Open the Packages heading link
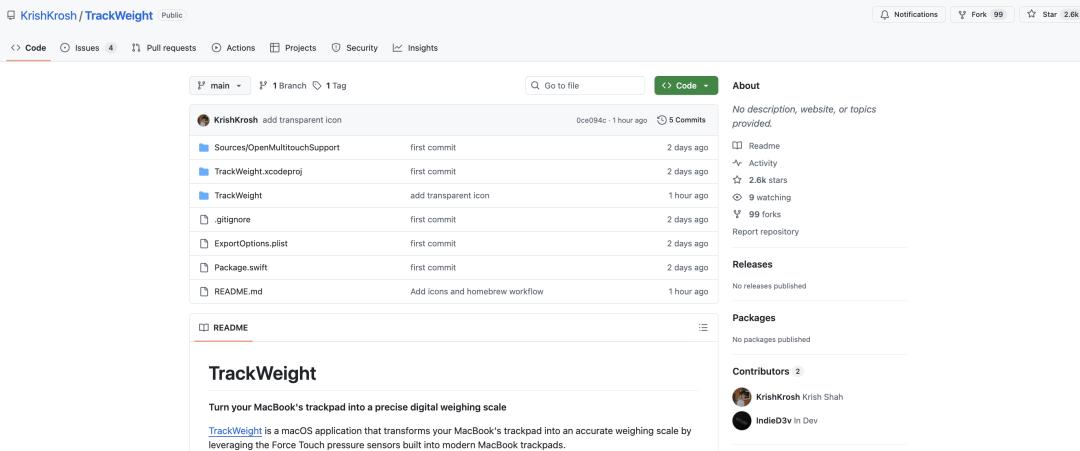 click(754, 318)
